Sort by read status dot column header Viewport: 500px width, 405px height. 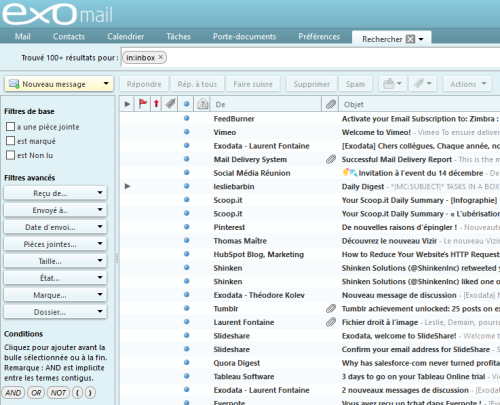tap(187, 104)
